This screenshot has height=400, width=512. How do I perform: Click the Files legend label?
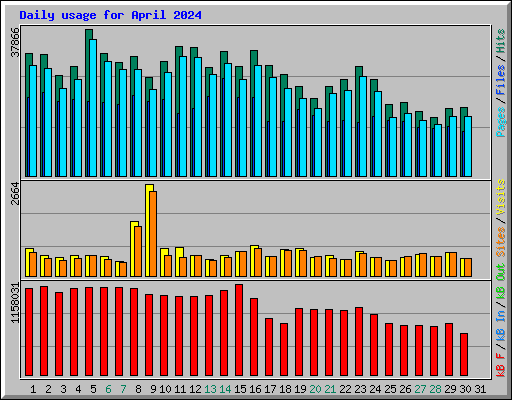(x=501, y=80)
